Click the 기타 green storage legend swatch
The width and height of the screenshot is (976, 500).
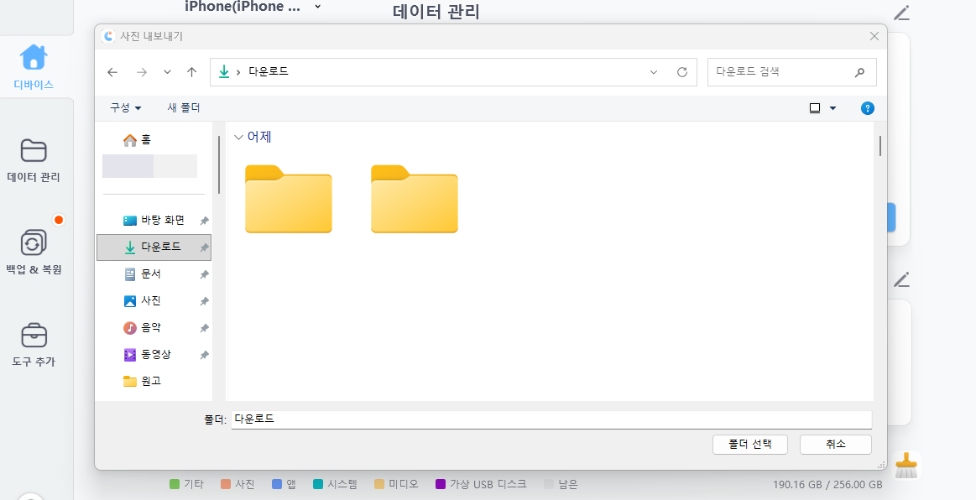point(174,484)
